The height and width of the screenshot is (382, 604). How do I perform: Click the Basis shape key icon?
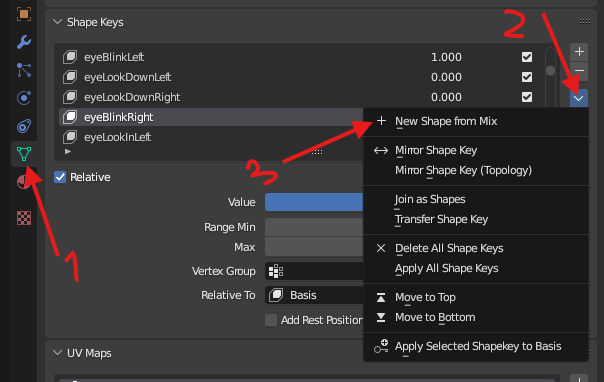tap(276, 295)
